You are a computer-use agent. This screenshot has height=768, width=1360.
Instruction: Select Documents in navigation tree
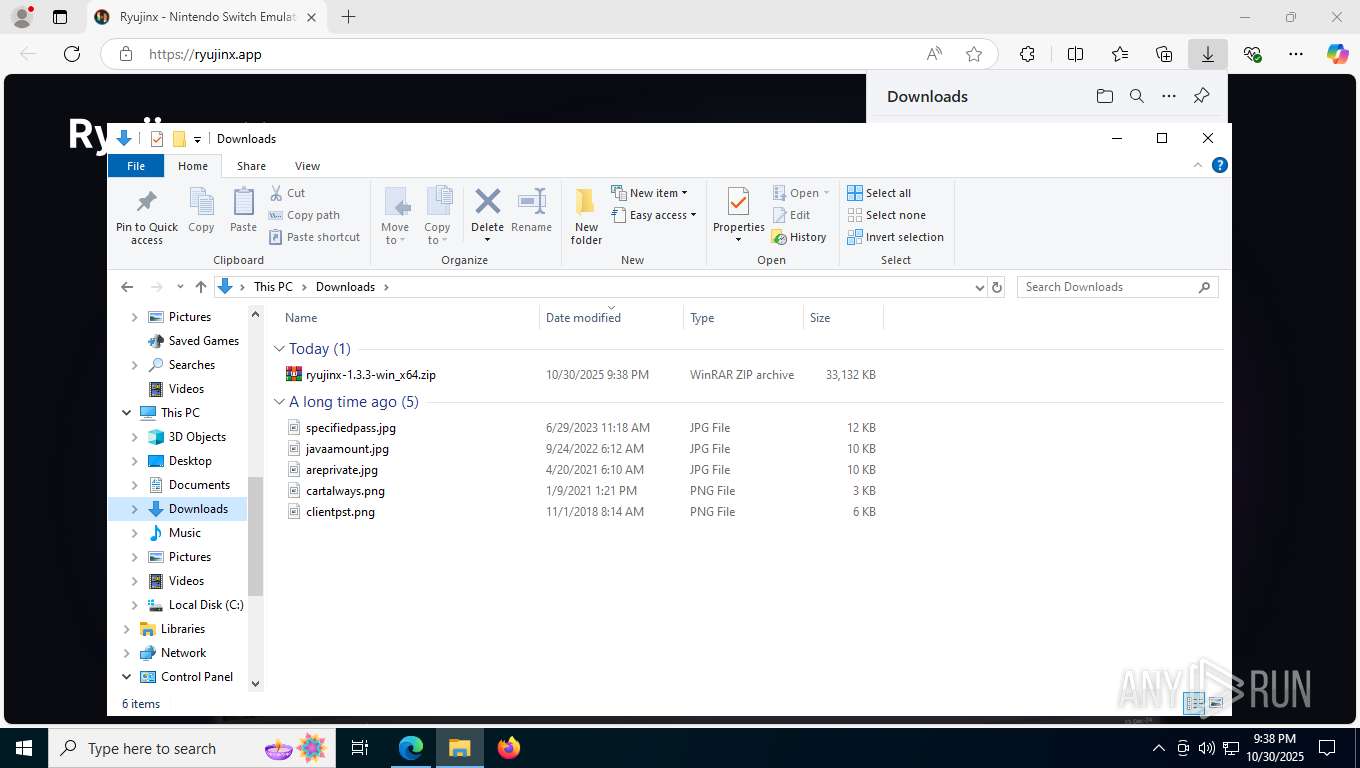[199, 485]
